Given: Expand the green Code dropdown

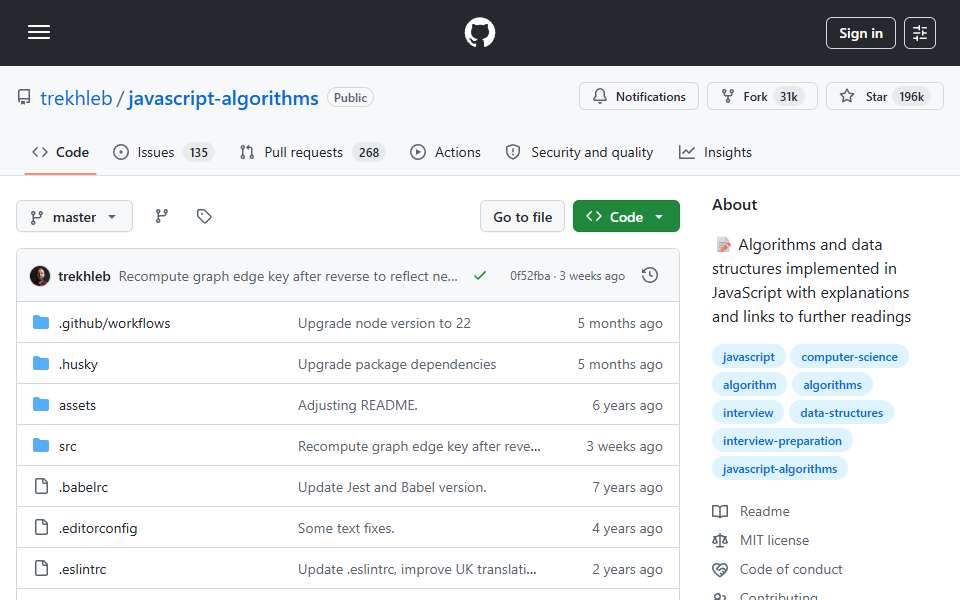Looking at the screenshot, I should [626, 217].
